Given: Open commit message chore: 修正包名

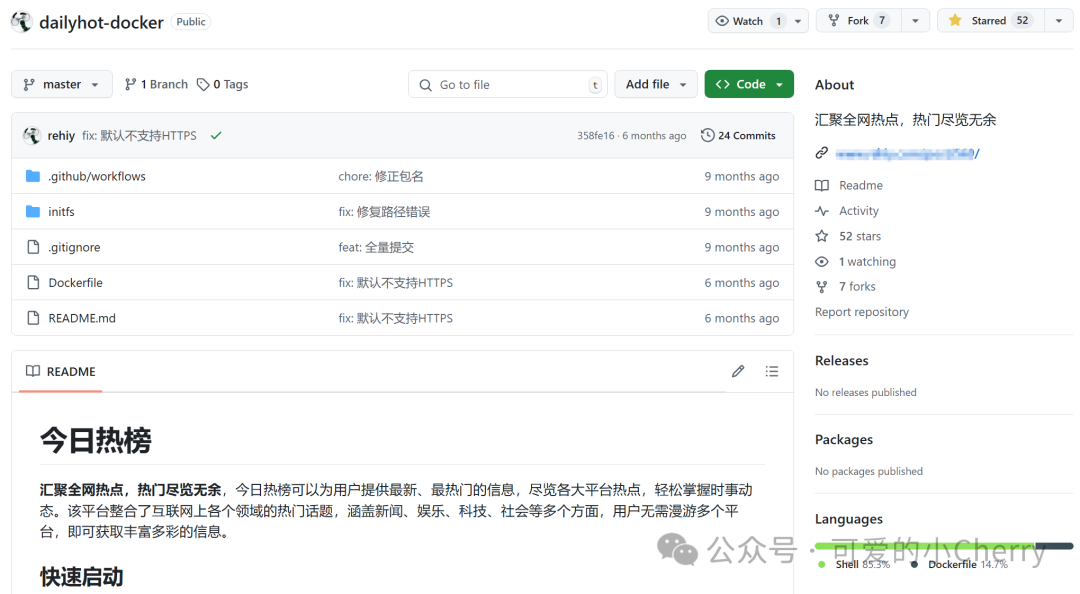Looking at the screenshot, I should (x=381, y=176).
